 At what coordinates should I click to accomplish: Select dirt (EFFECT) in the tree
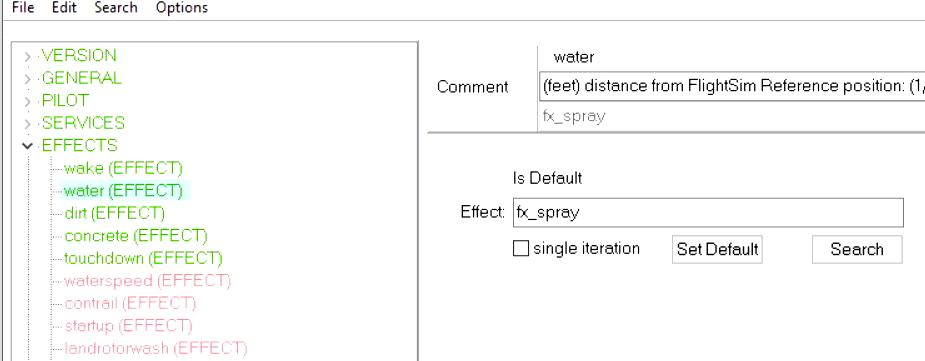tap(114, 213)
